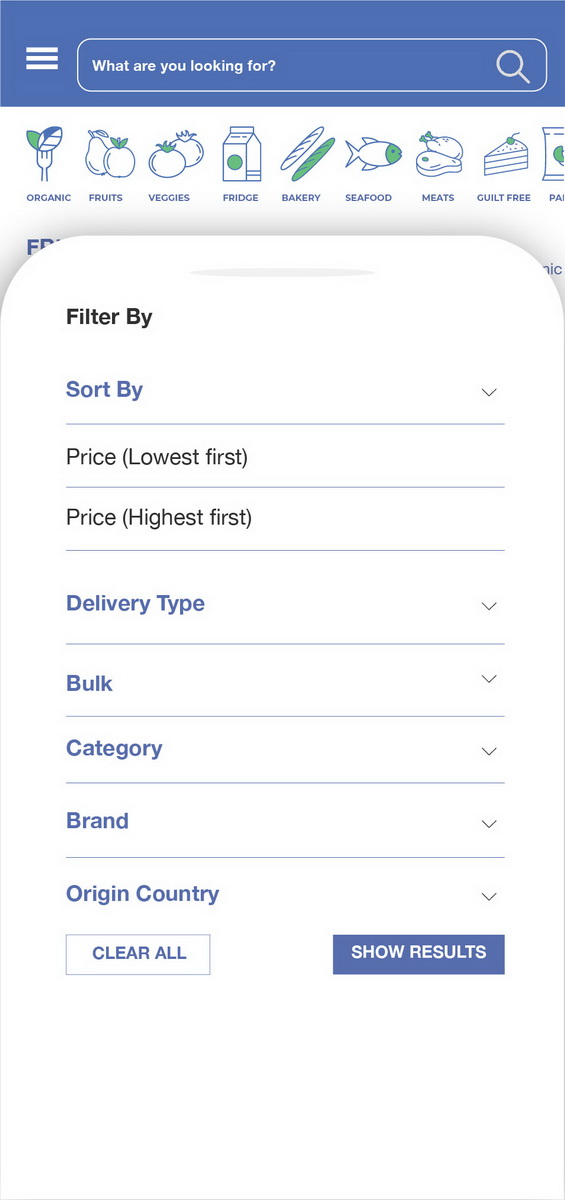Screen dimensions: 565x1200
Task: Expand the Category filter
Action: (285, 750)
